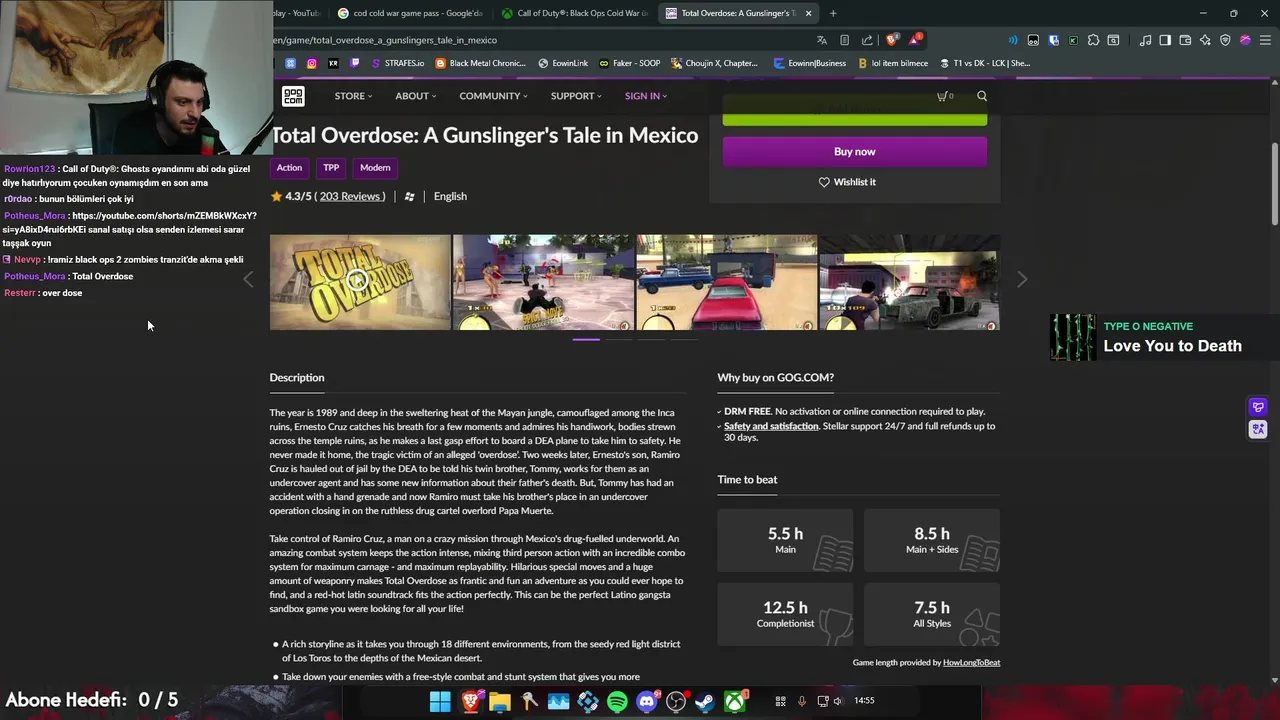The width and height of the screenshot is (1280, 720).
Task: Expand the COMMUNITY dropdown menu
Action: point(494,96)
